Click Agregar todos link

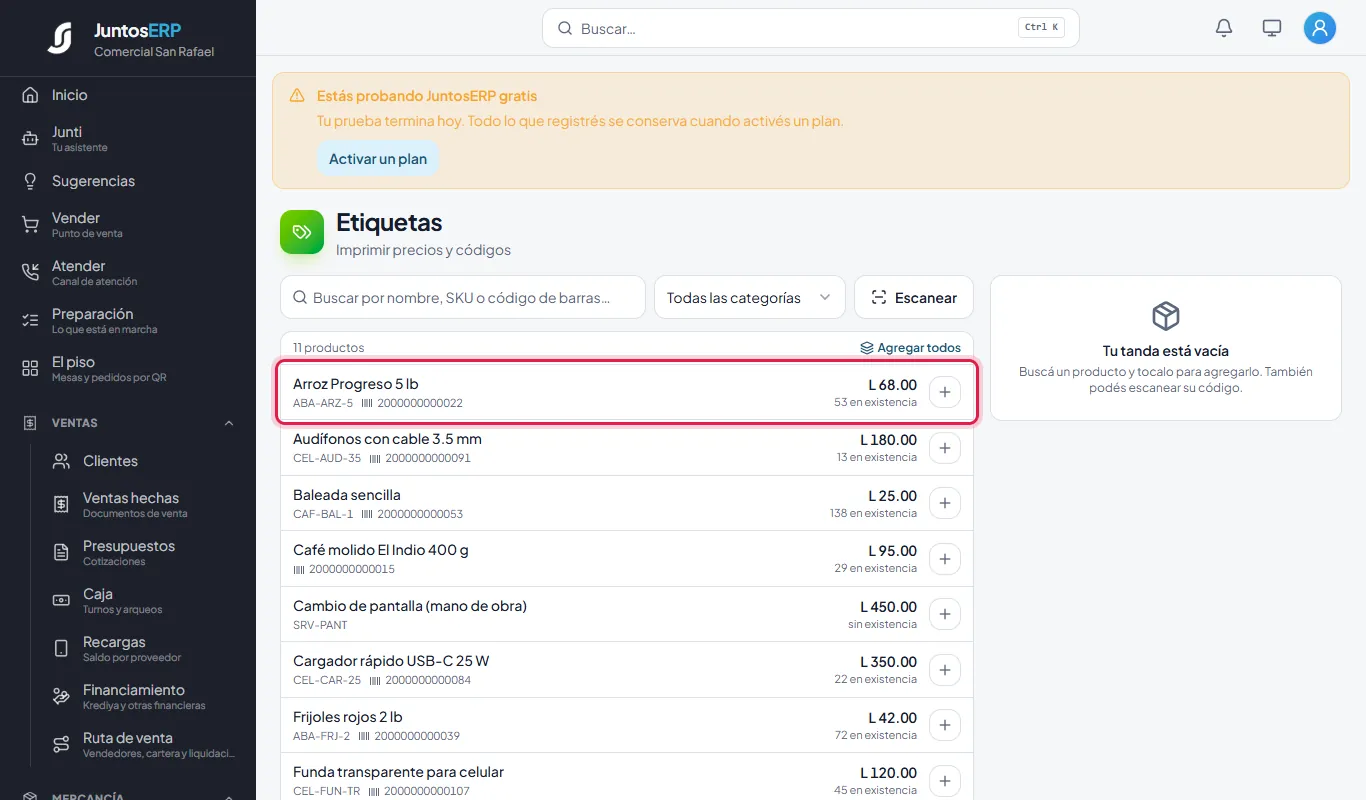[x=911, y=348]
